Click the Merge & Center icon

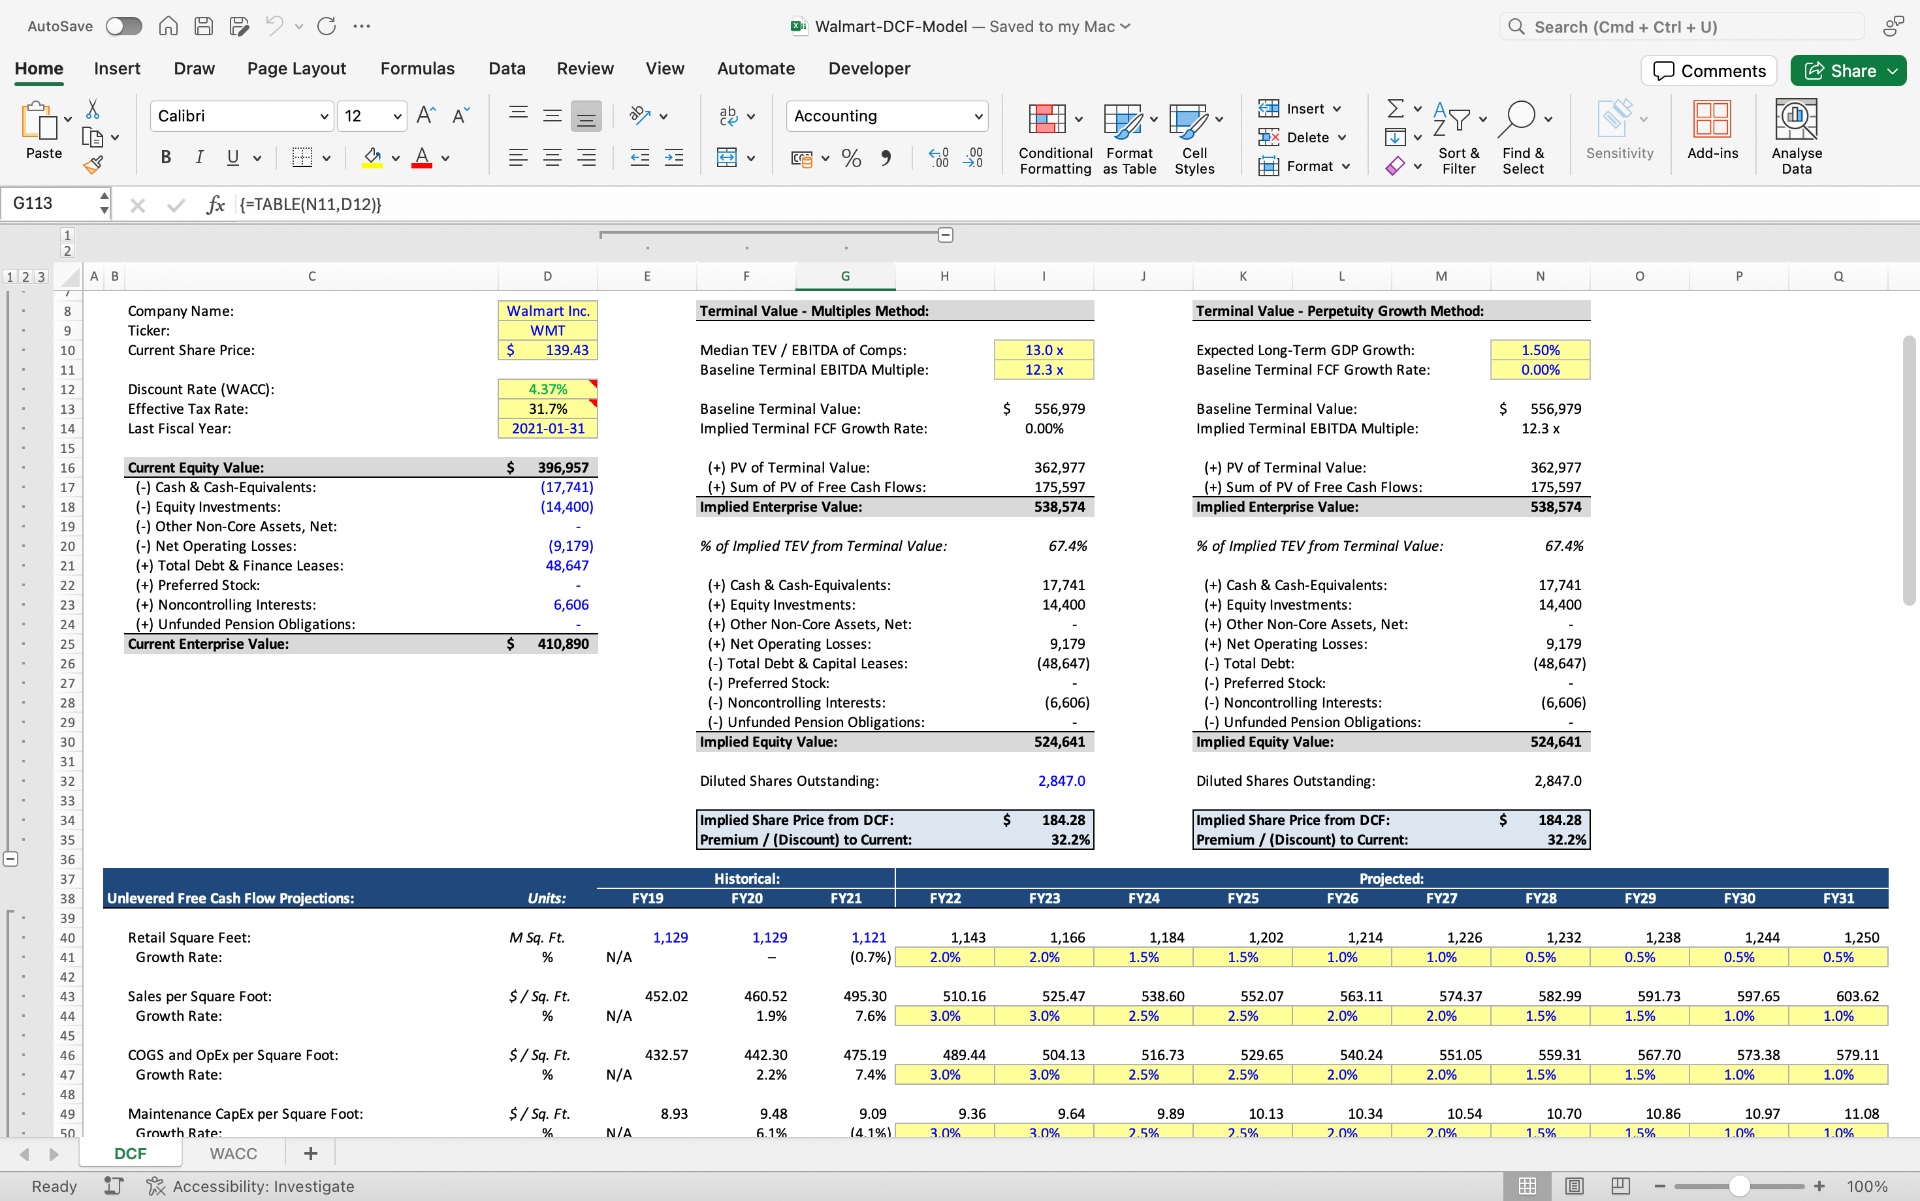pos(727,158)
